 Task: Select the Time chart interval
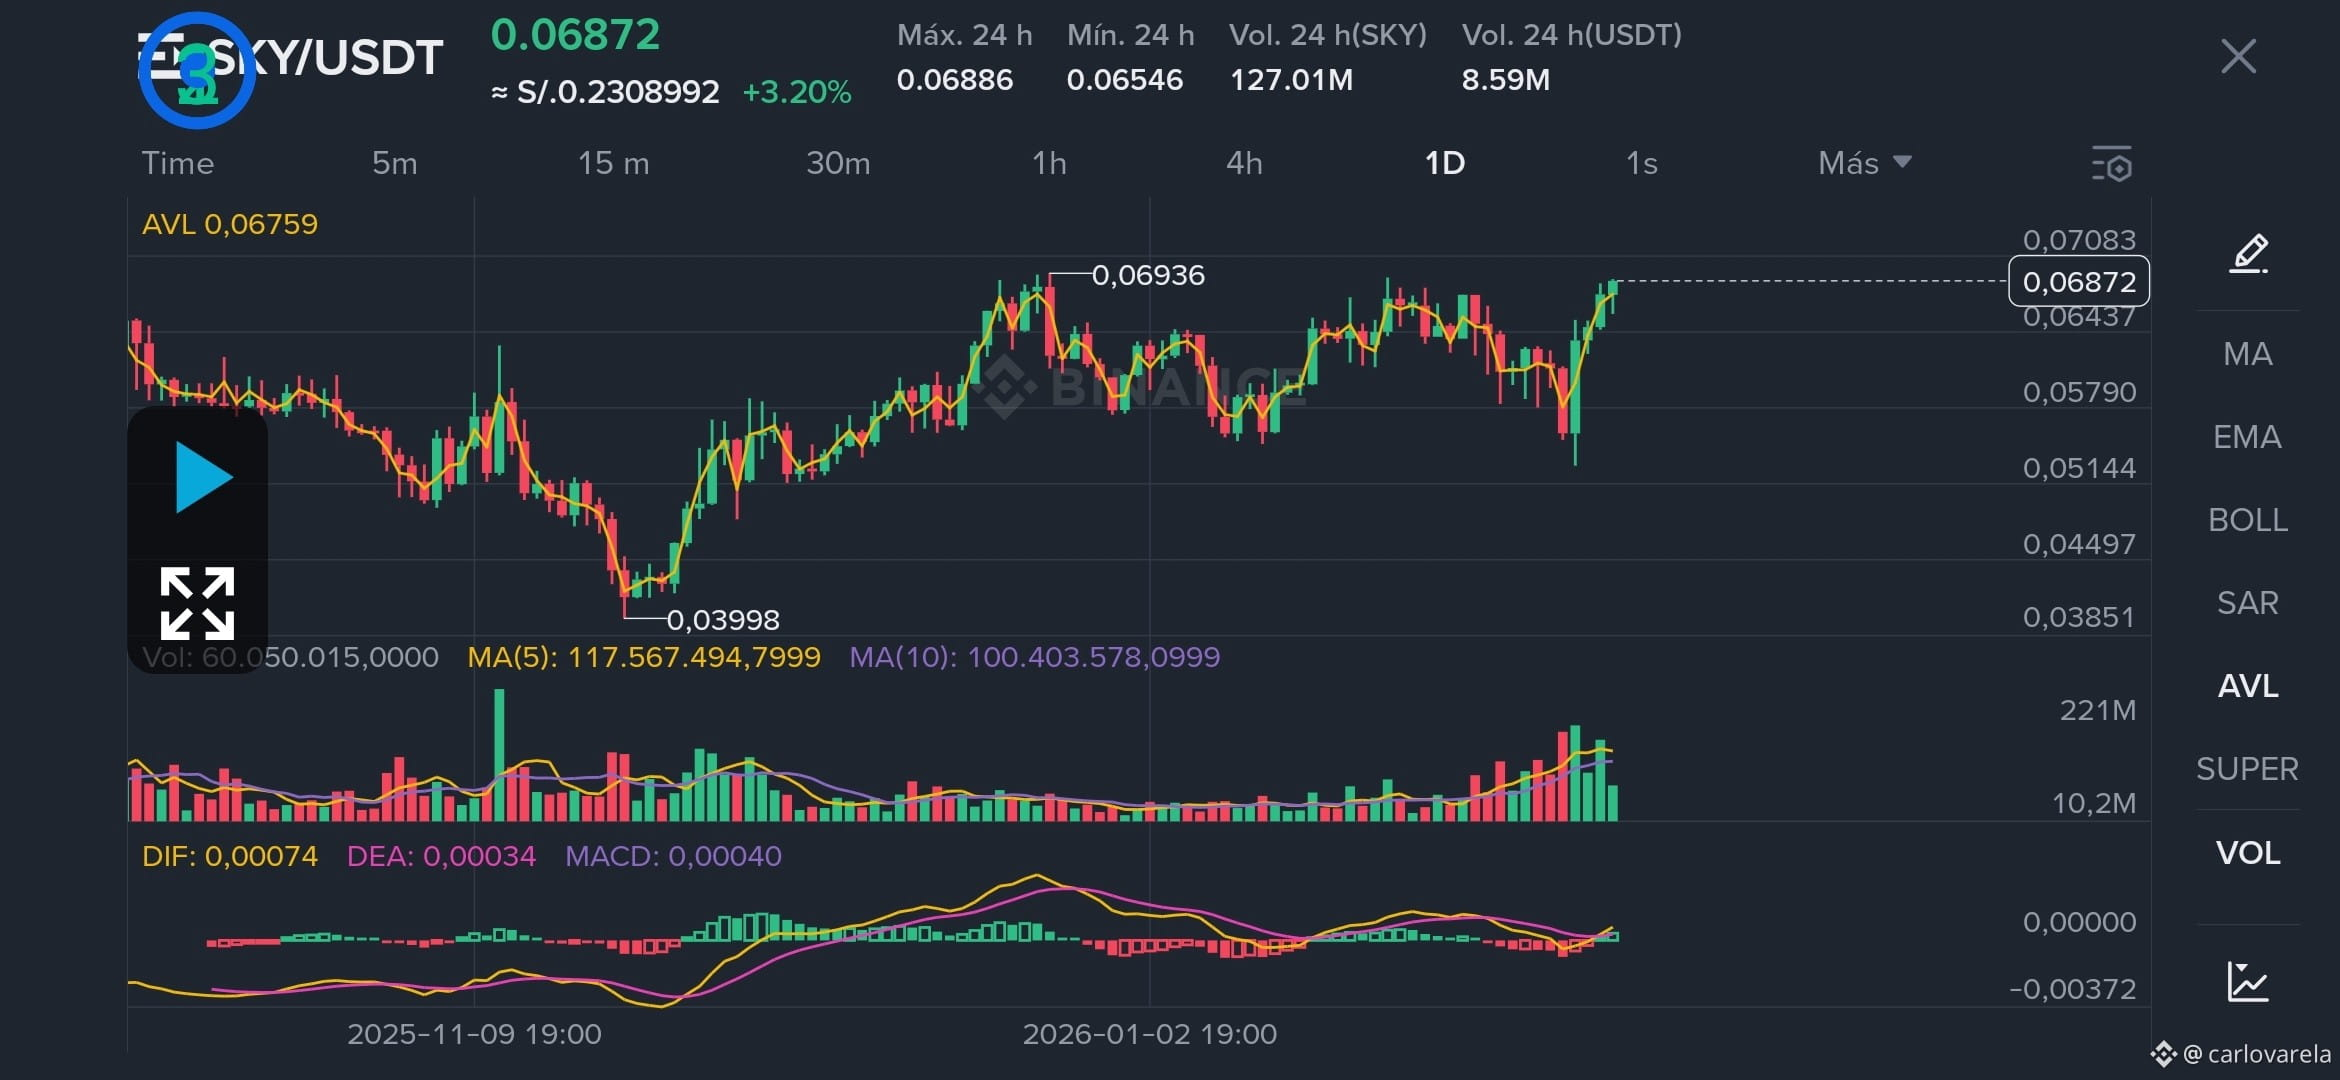[178, 163]
